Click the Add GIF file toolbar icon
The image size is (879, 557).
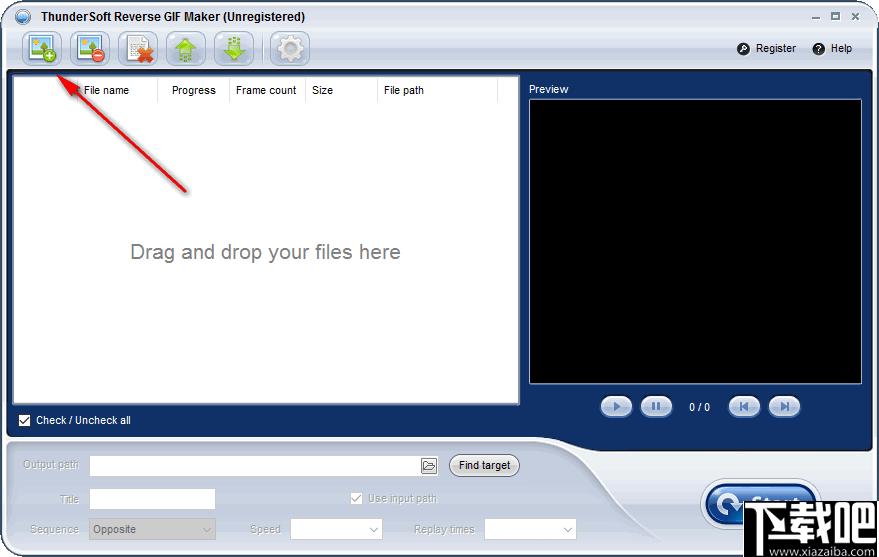point(42,49)
